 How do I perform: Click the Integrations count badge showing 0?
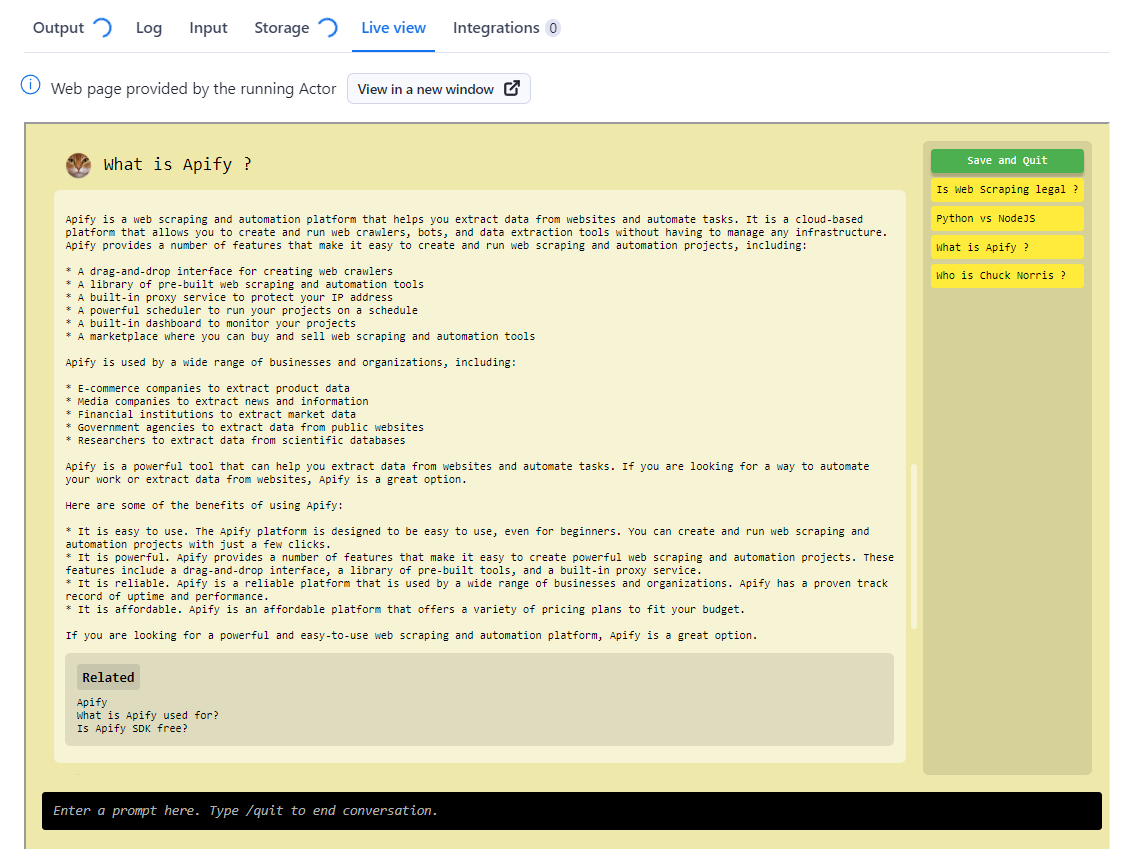tap(552, 28)
